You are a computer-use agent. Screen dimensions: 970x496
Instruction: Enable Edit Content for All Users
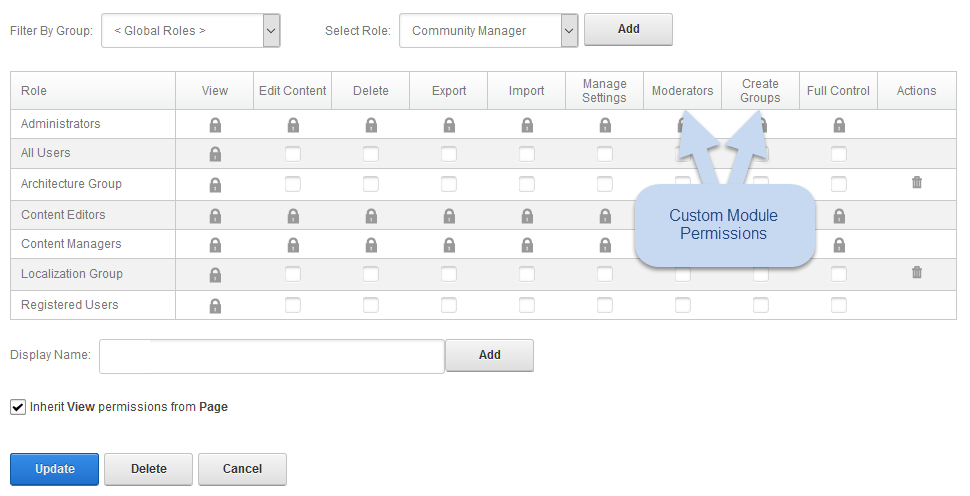293,154
